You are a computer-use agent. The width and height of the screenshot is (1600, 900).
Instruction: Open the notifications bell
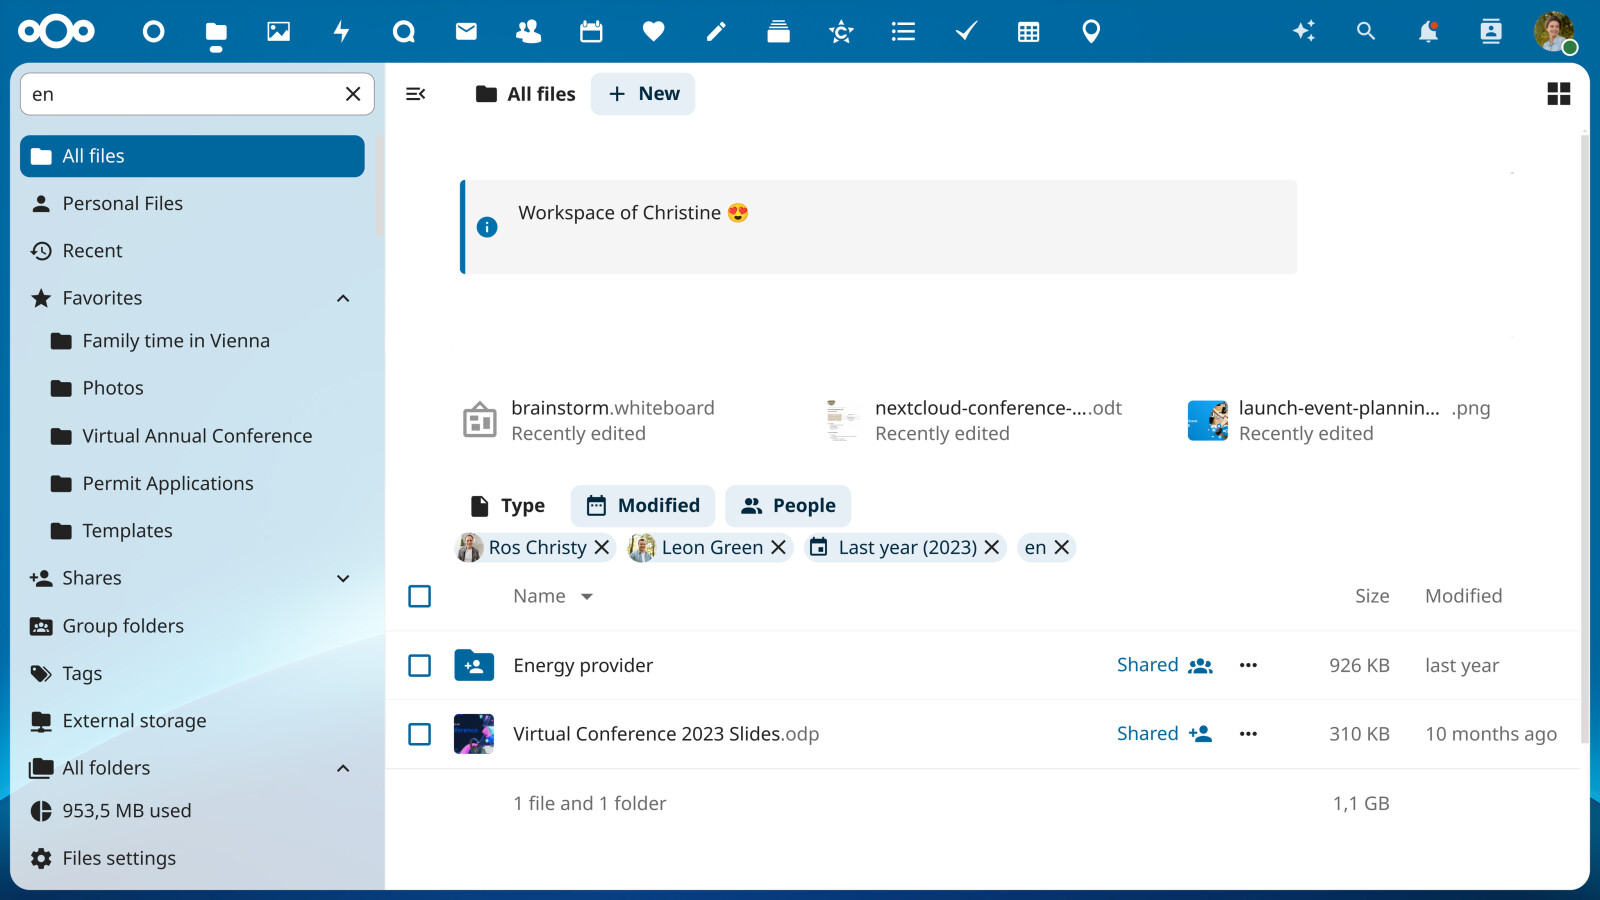1428,32
